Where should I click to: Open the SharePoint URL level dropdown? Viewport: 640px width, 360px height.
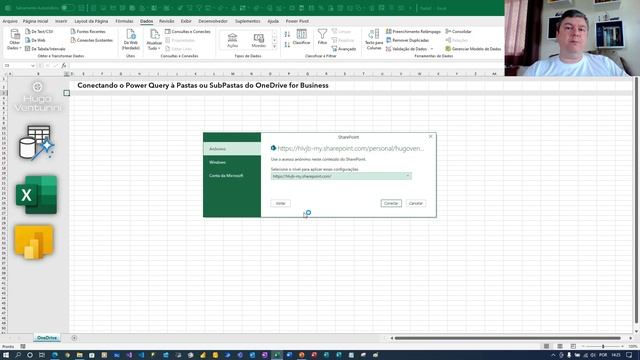pos(341,176)
